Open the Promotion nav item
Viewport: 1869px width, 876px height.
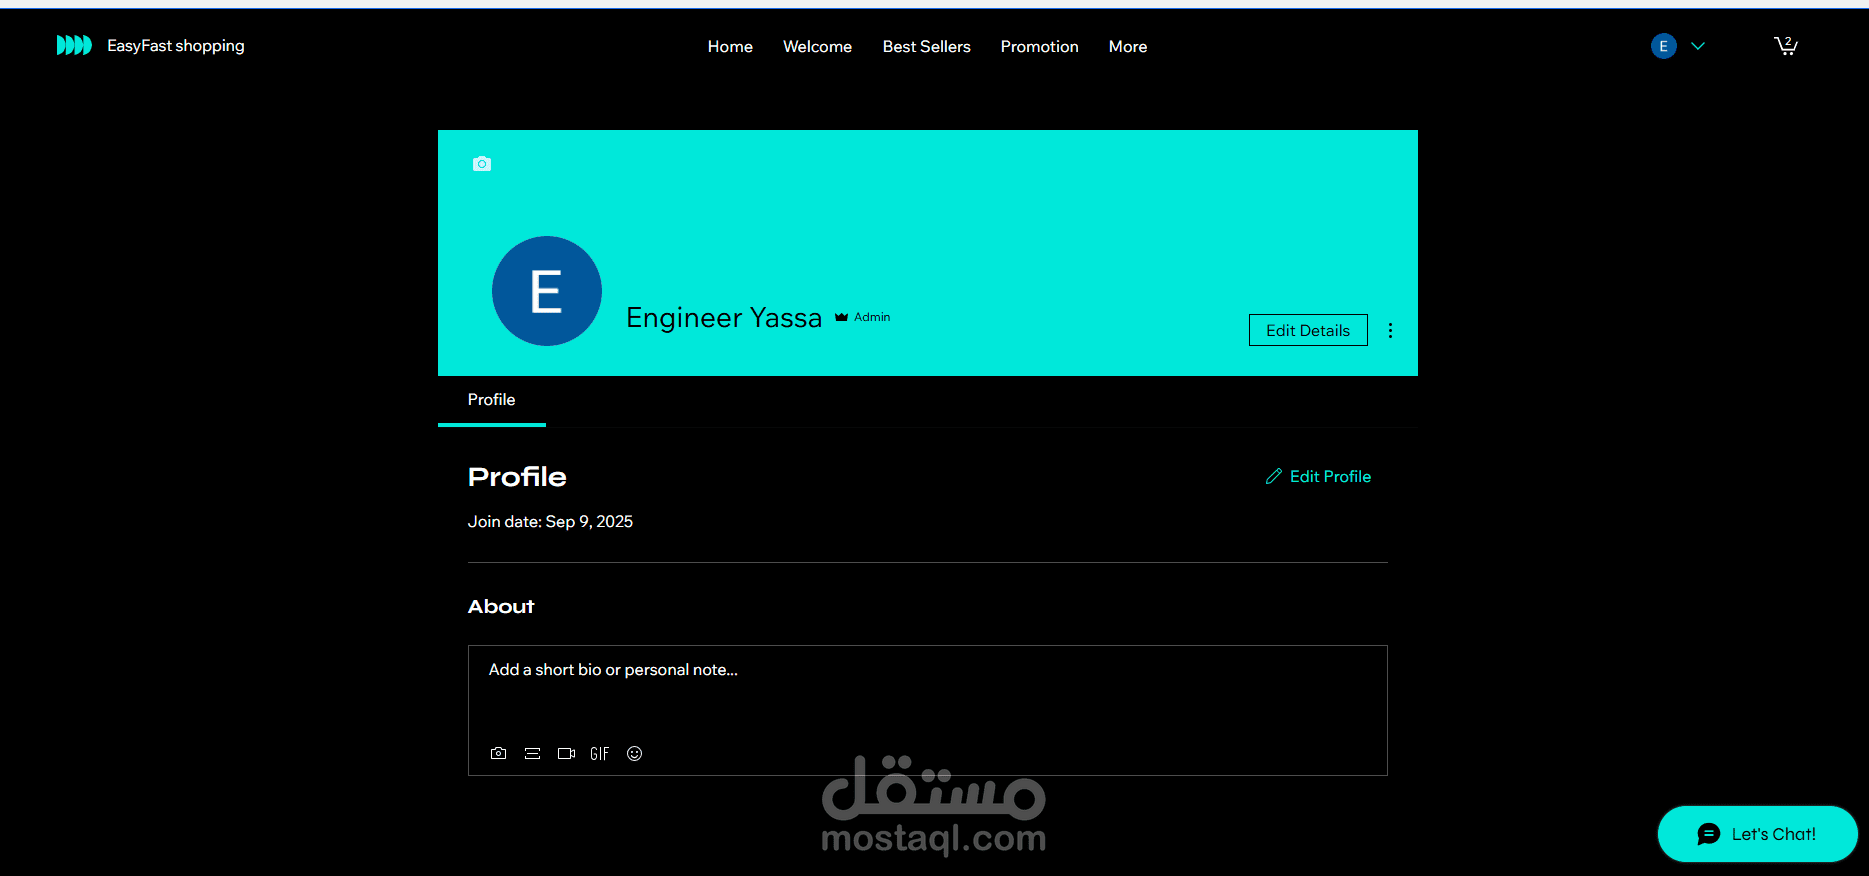(1040, 46)
